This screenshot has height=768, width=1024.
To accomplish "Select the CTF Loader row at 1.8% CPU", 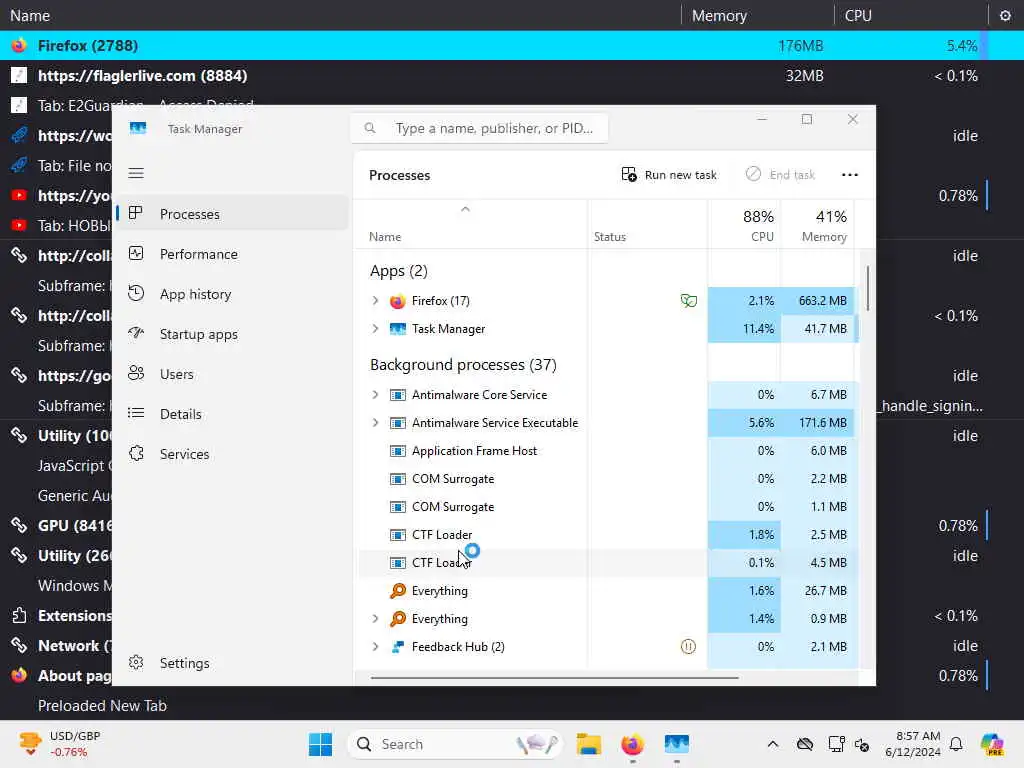I will pos(607,534).
